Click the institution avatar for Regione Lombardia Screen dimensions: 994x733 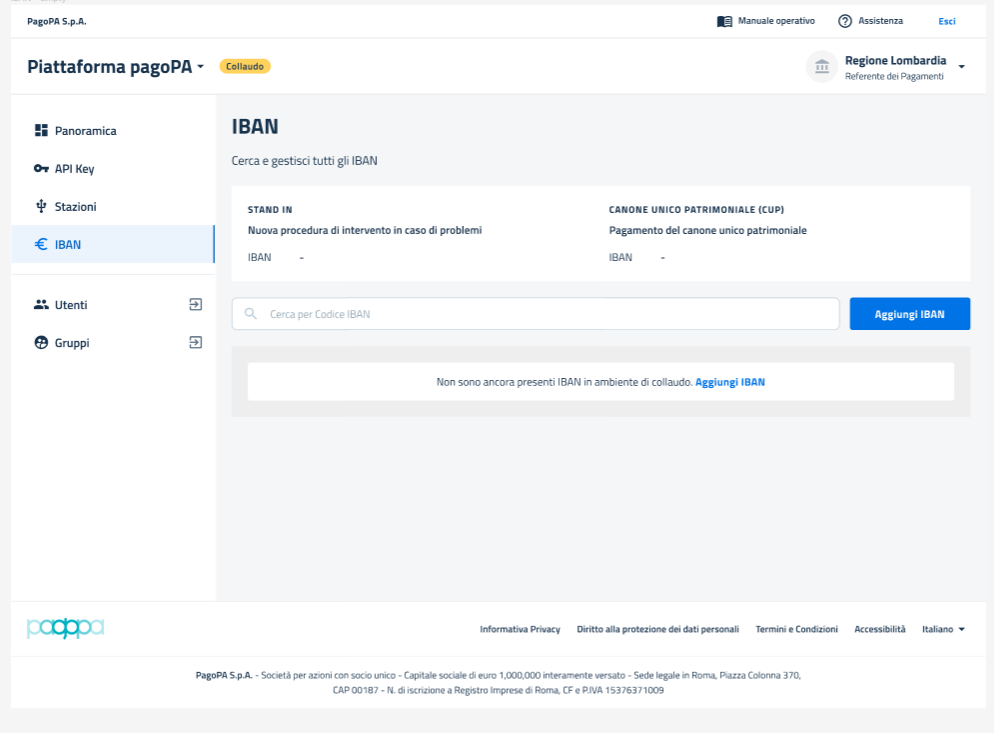[x=821, y=67]
